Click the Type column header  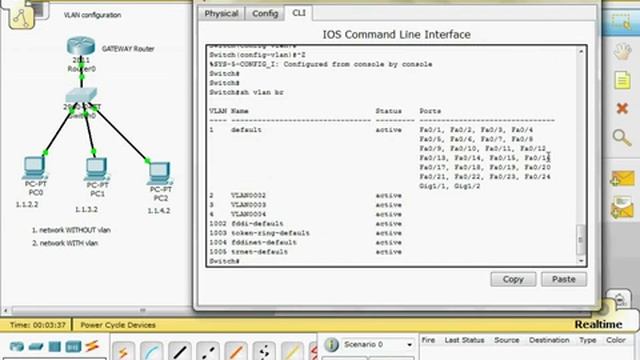pyautogui.click(x=588, y=340)
